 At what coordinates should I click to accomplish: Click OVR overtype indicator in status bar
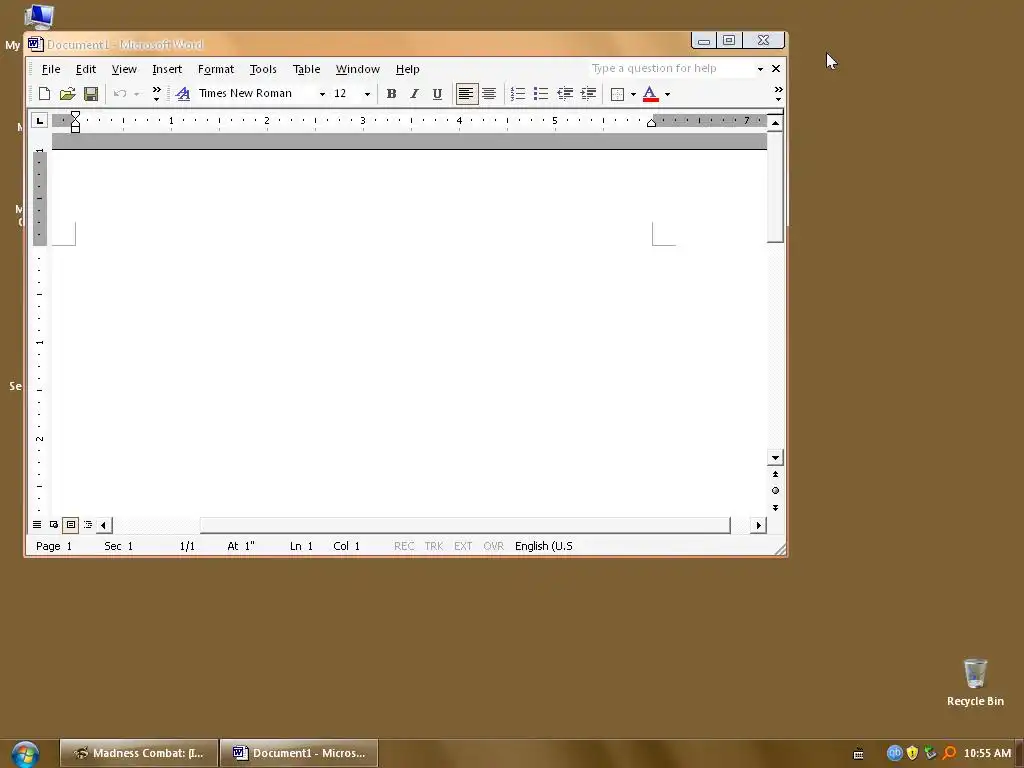pyautogui.click(x=494, y=546)
